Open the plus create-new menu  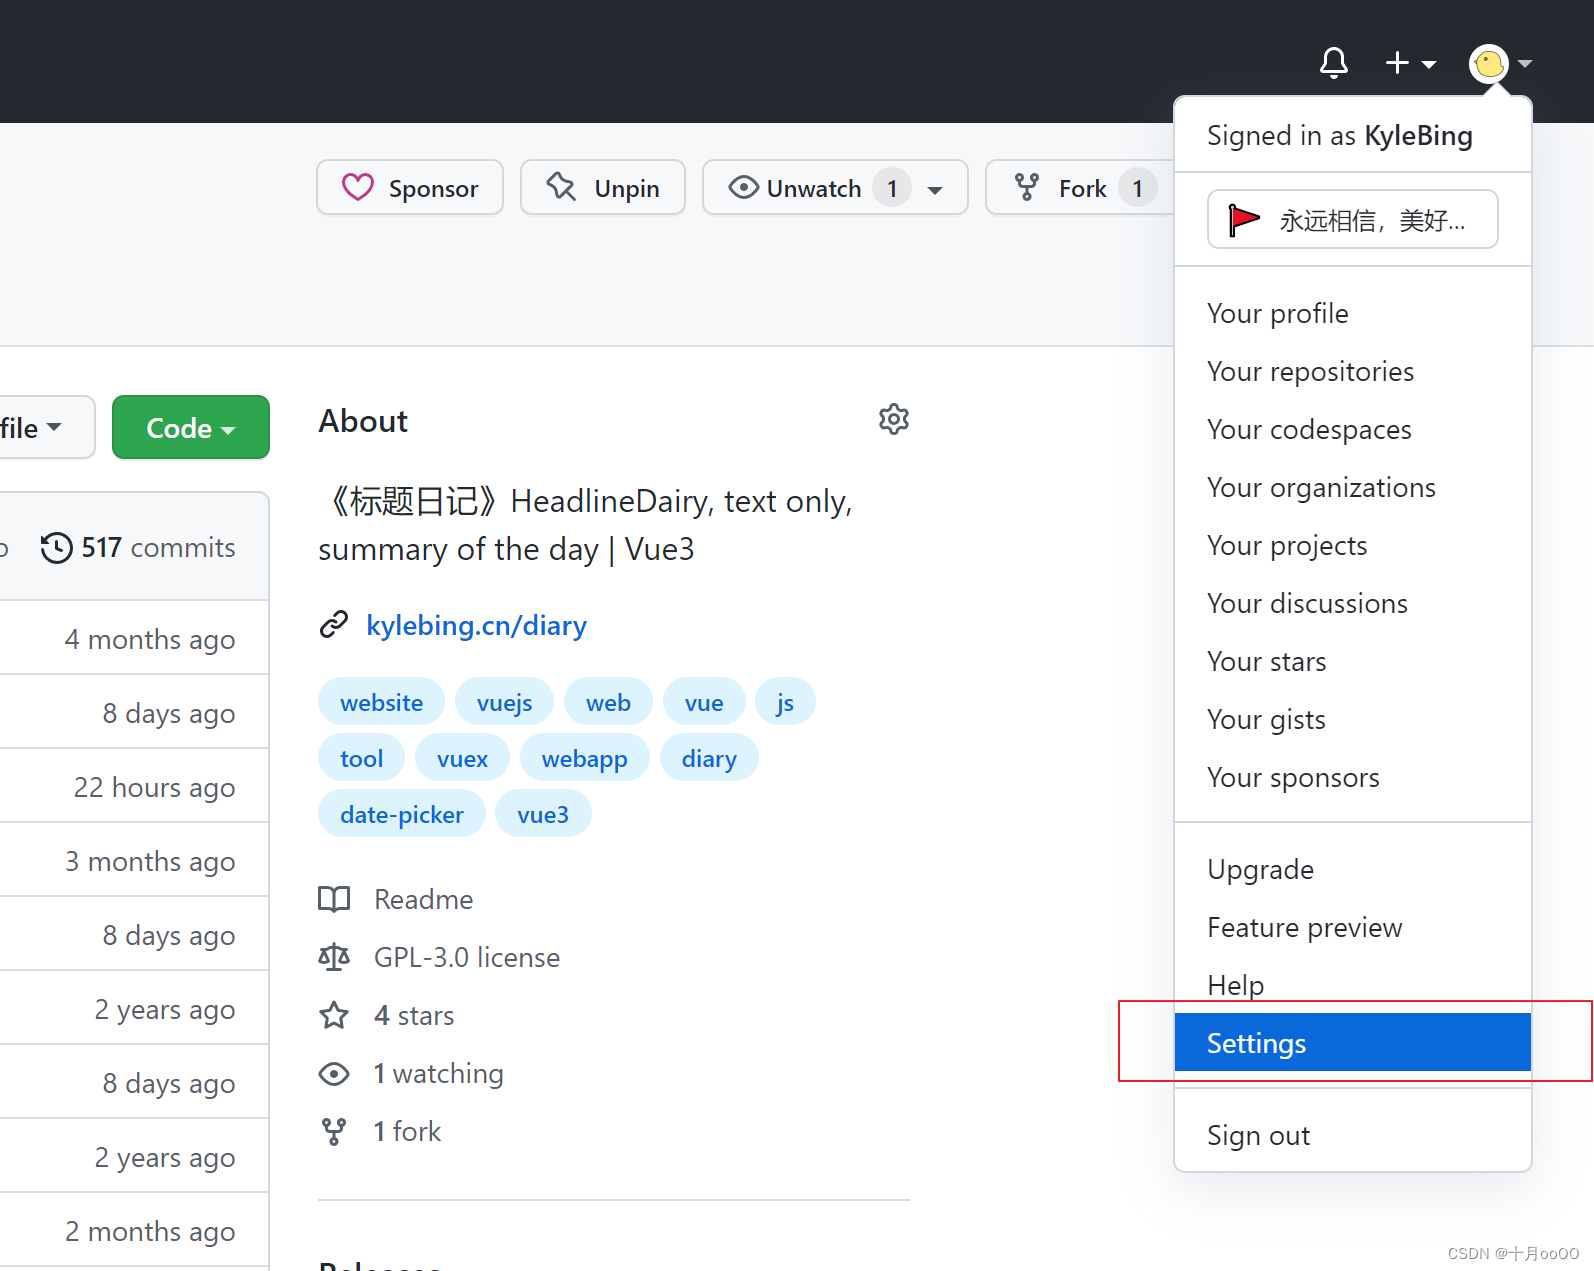tap(1410, 63)
